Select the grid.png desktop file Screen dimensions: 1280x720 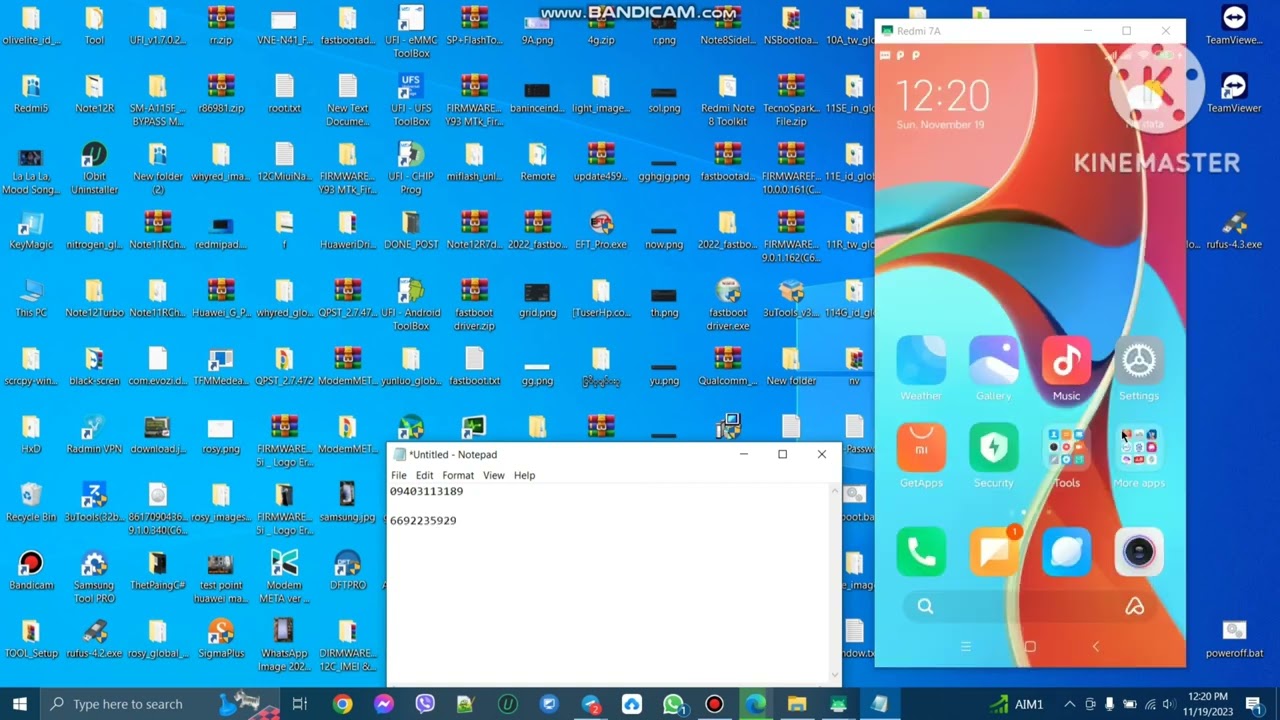tap(537, 298)
